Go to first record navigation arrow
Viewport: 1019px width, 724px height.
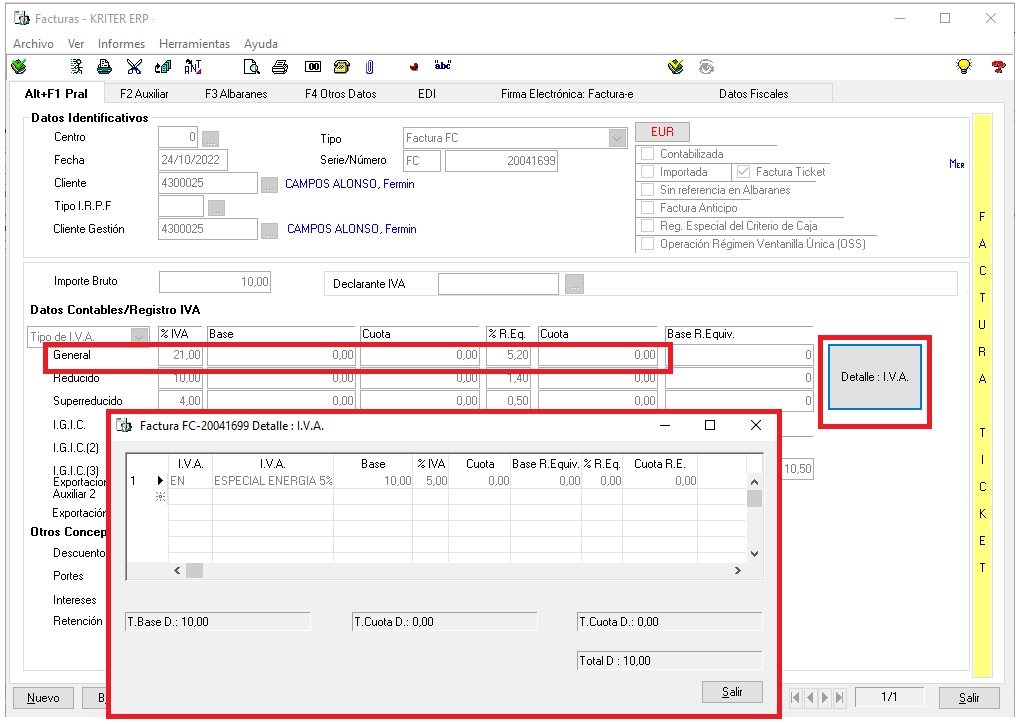coord(795,697)
